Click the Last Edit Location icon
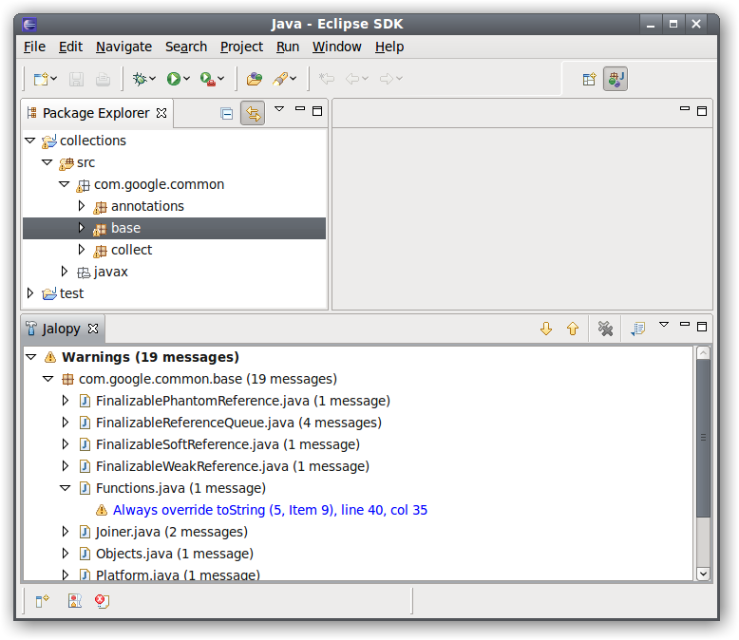Screen dimensions: 739x640 [x=326, y=78]
